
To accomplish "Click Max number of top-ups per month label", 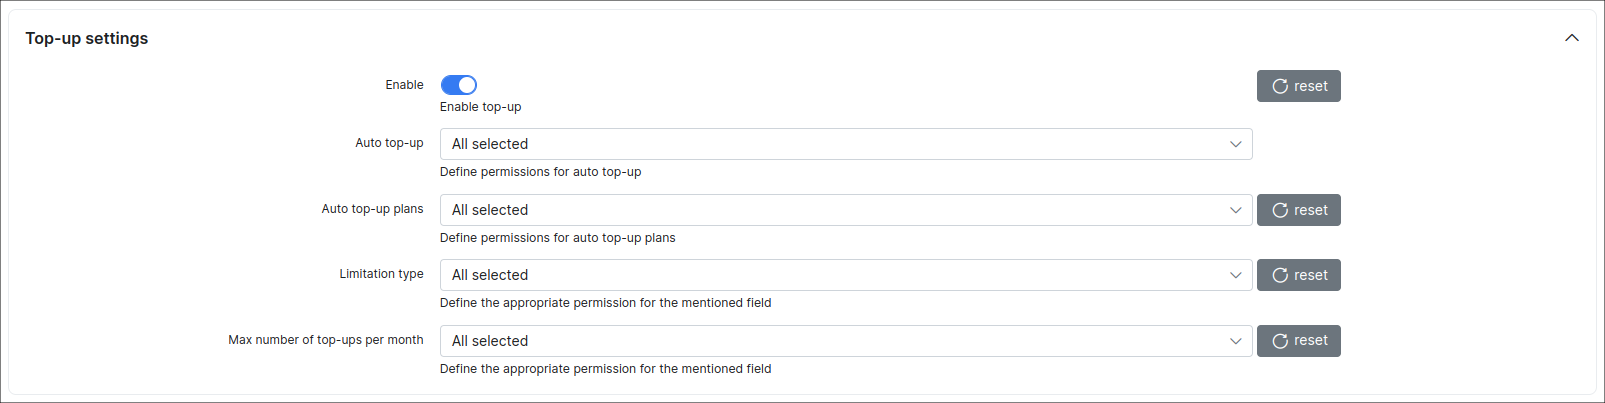I will tap(325, 340).
